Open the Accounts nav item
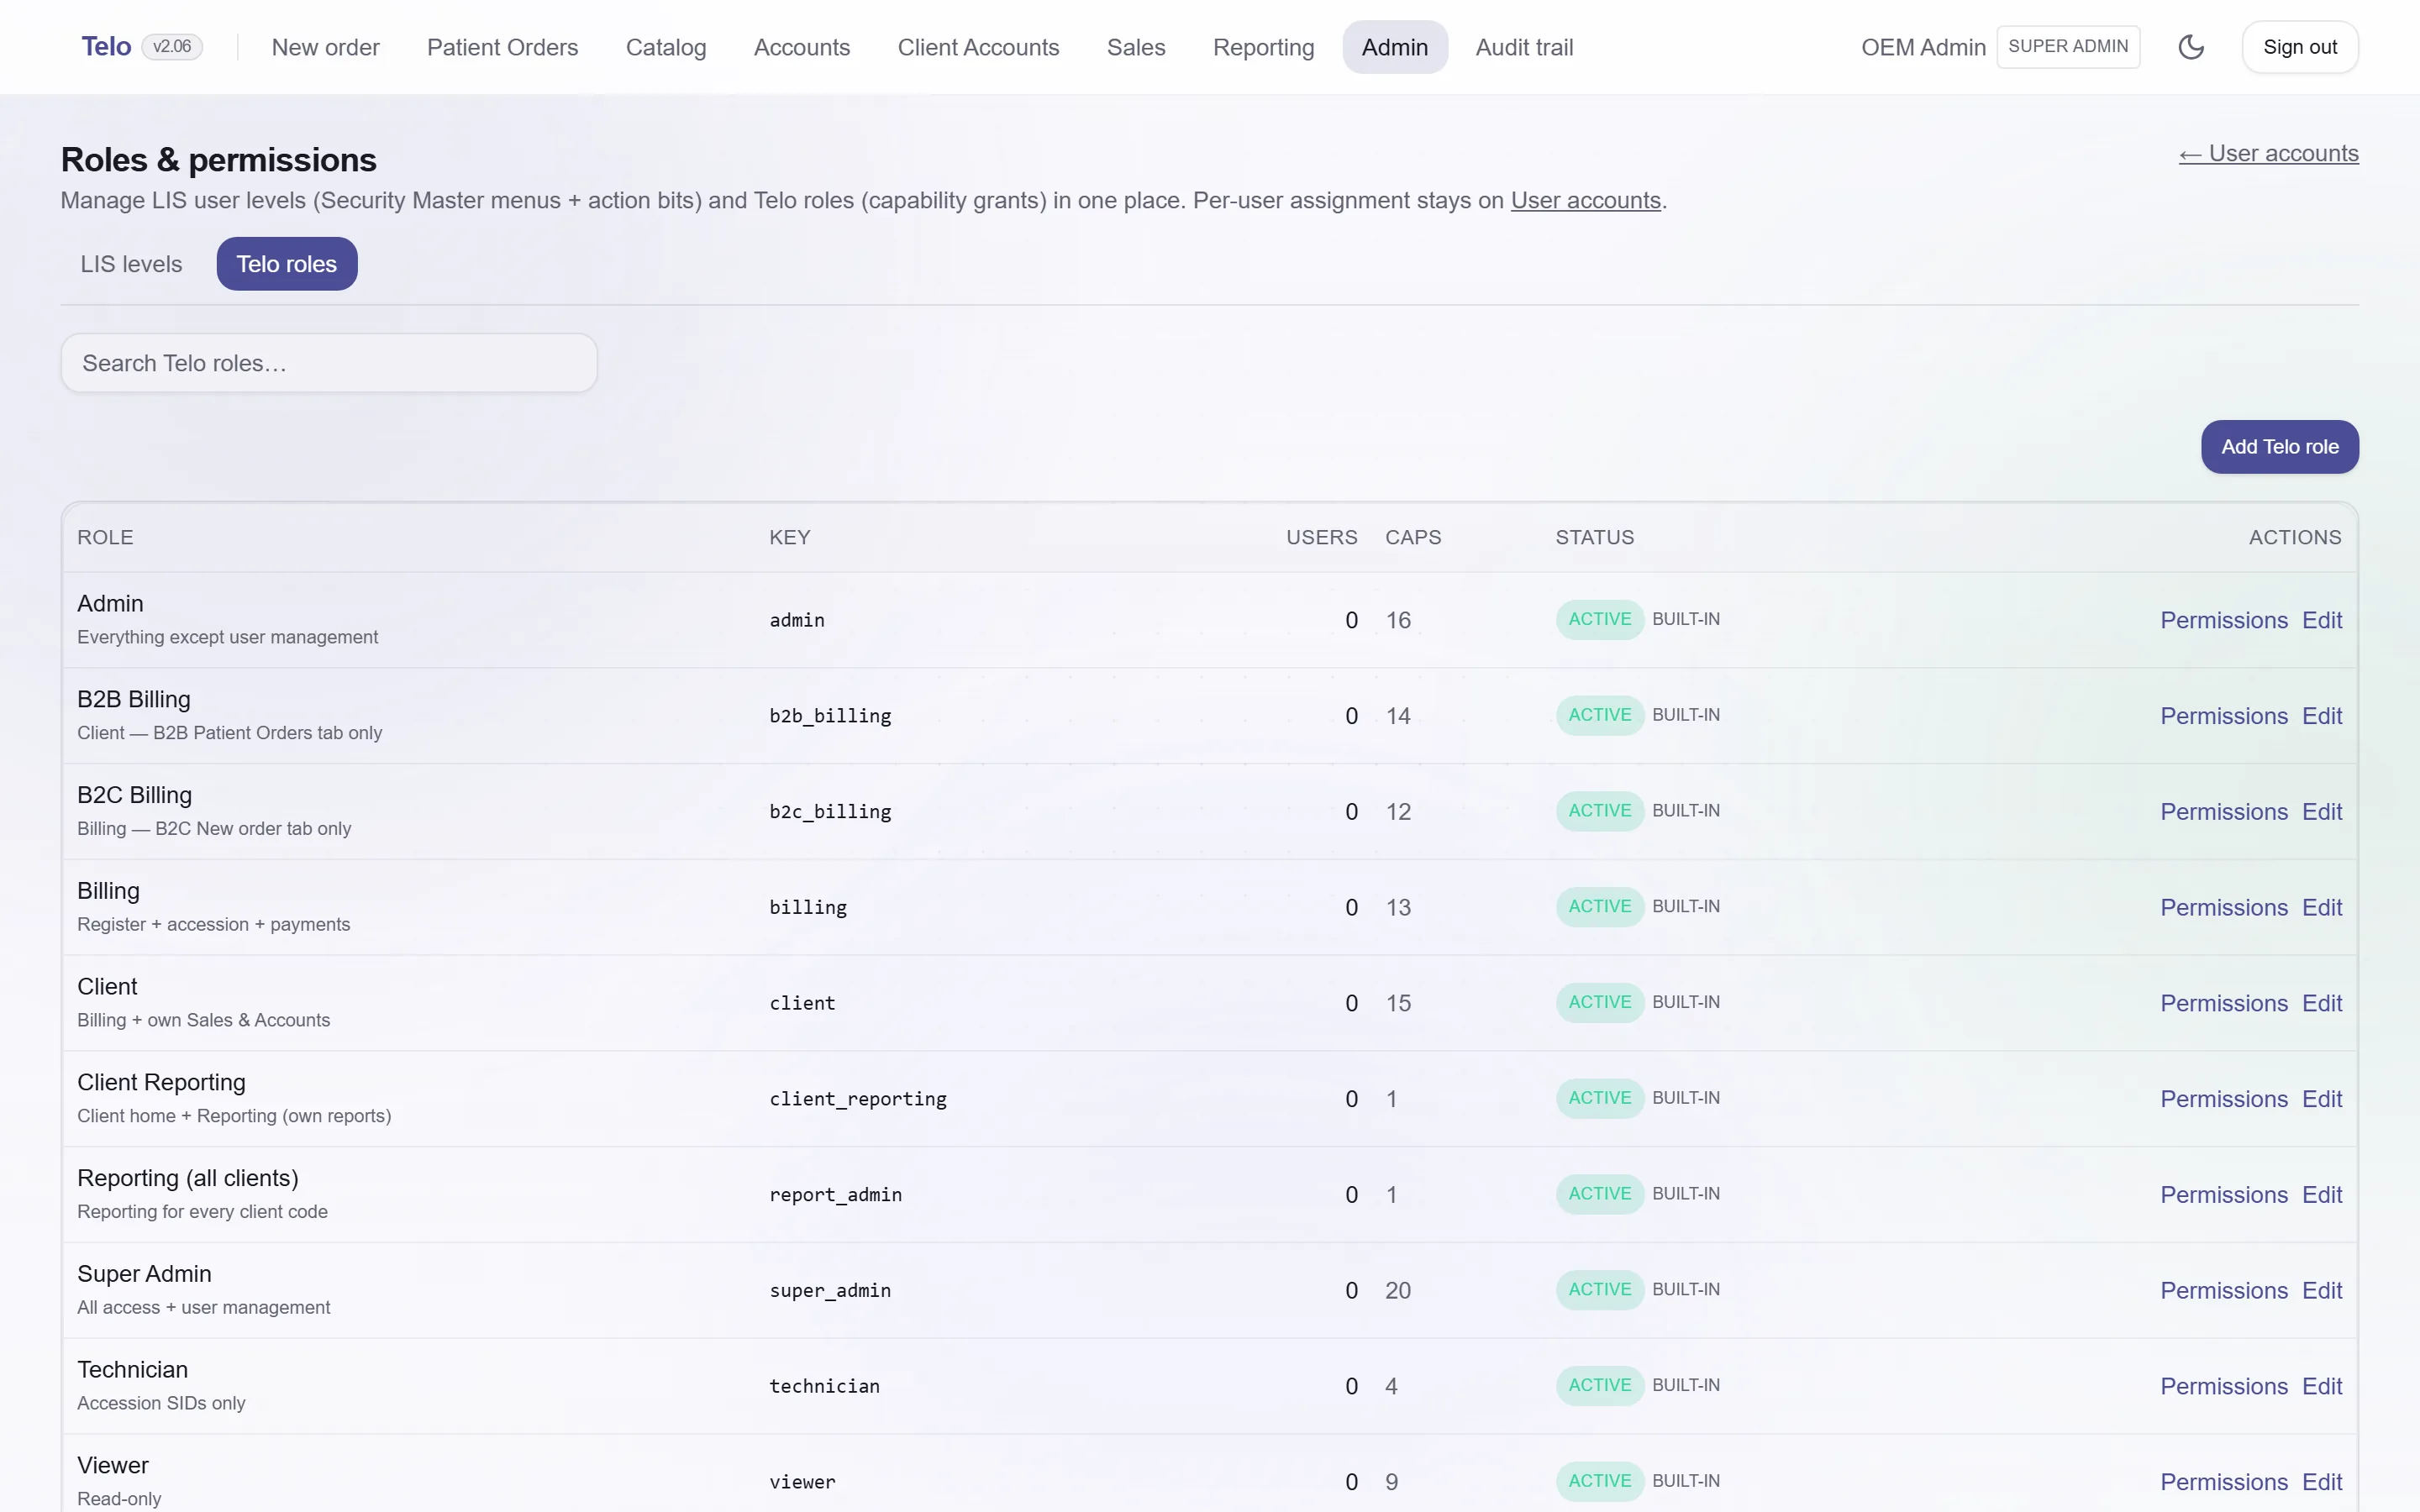 point(802,47)
